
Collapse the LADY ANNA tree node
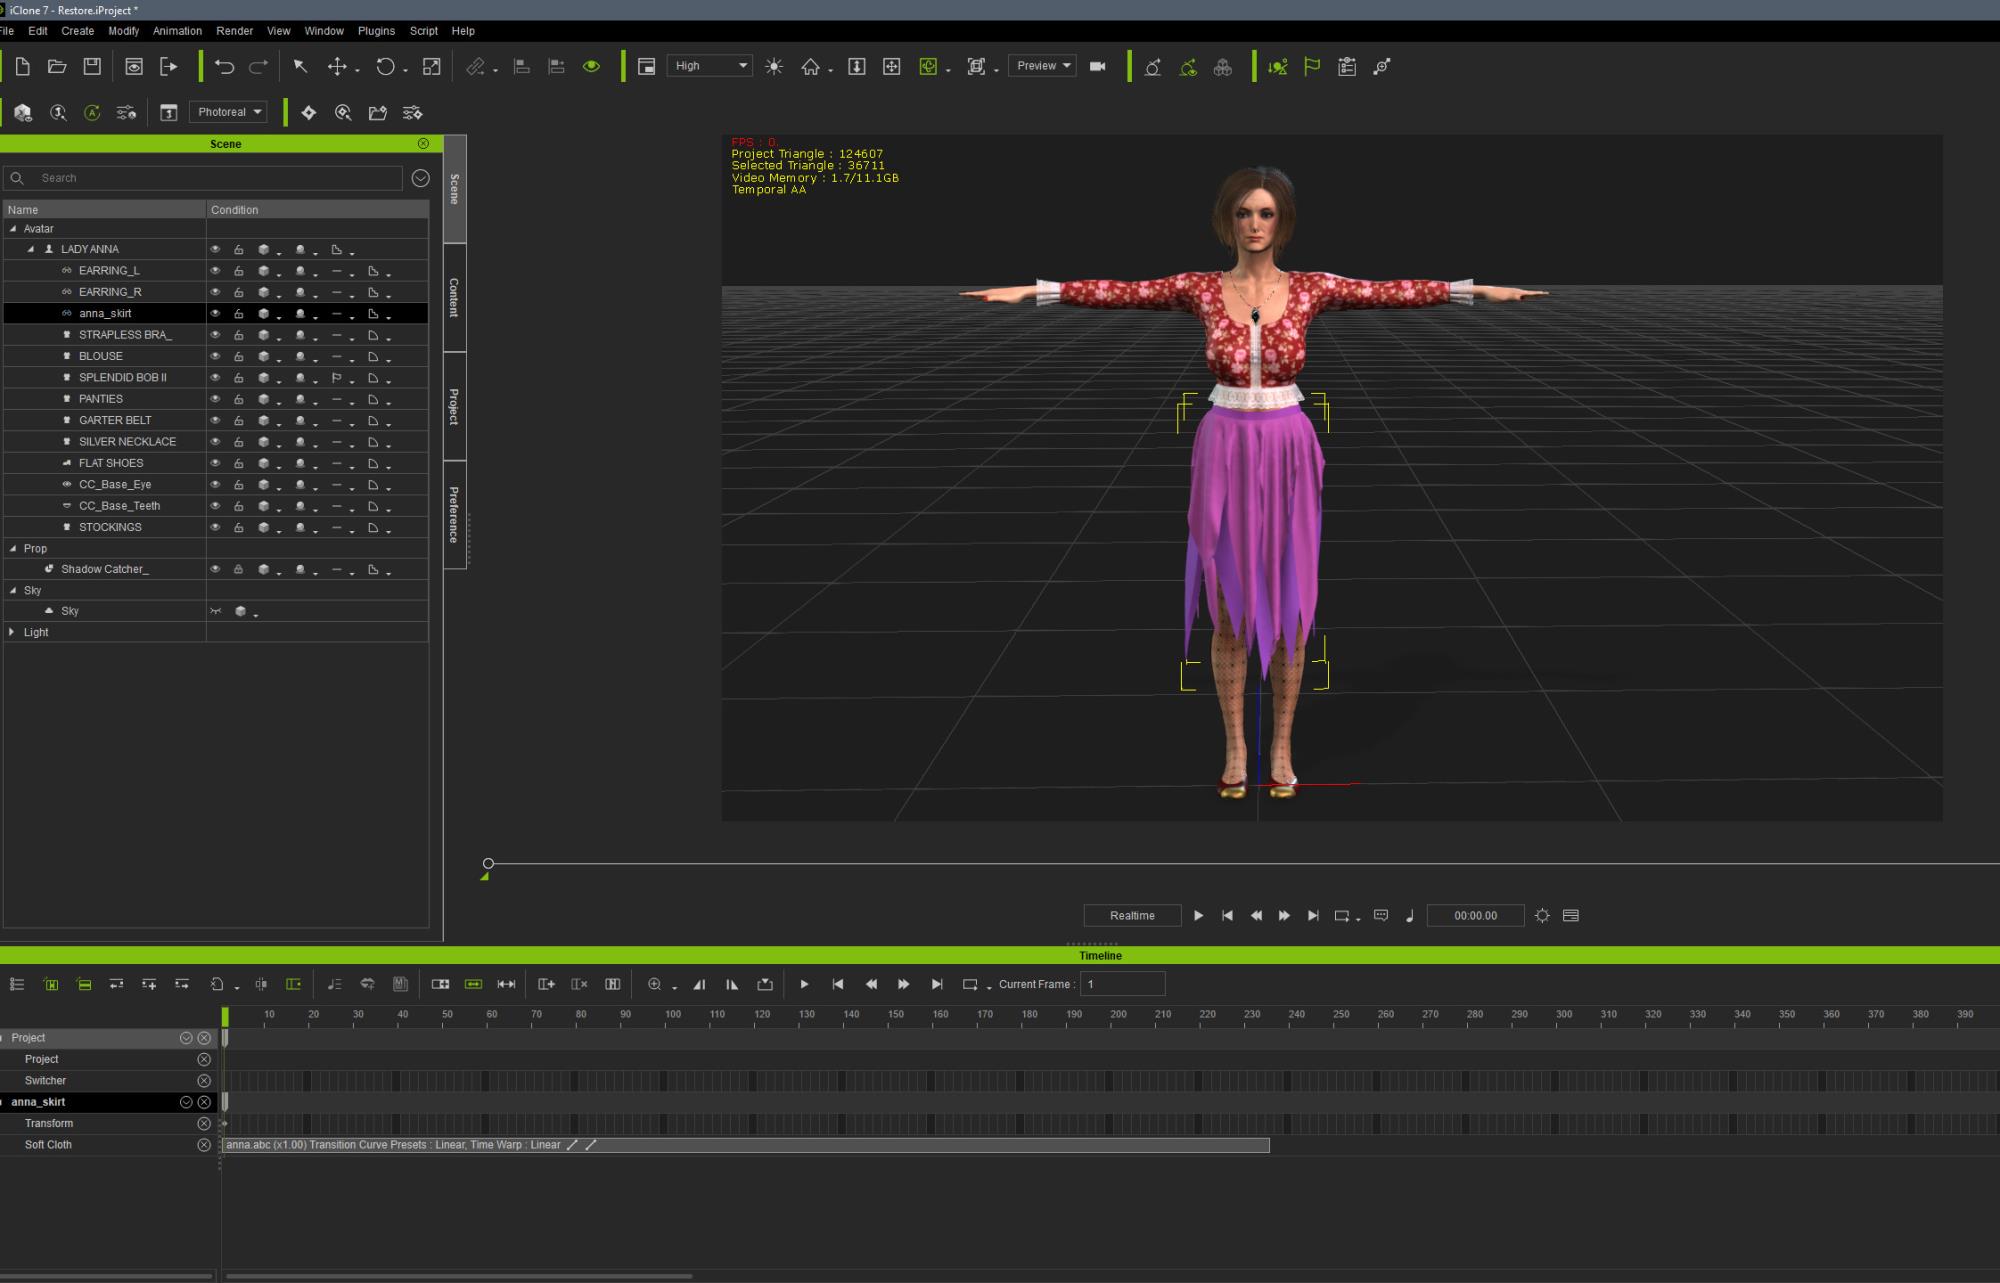point(30,249)
